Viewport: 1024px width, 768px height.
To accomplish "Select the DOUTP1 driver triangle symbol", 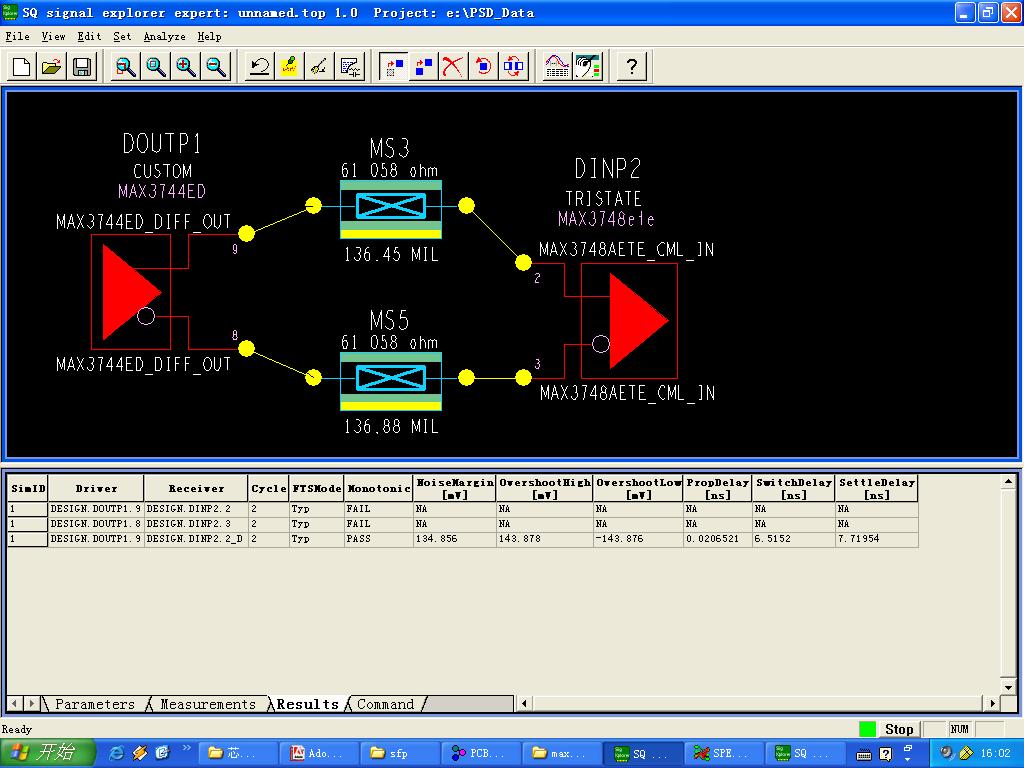I will tap(125, 290).
